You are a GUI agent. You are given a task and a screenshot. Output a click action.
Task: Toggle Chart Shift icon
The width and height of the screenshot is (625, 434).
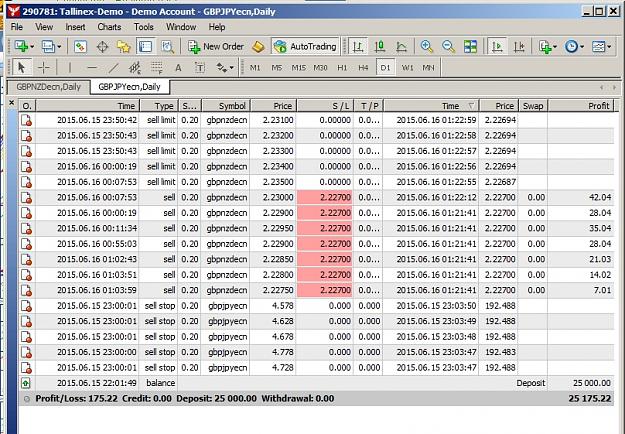click(519, 47)
